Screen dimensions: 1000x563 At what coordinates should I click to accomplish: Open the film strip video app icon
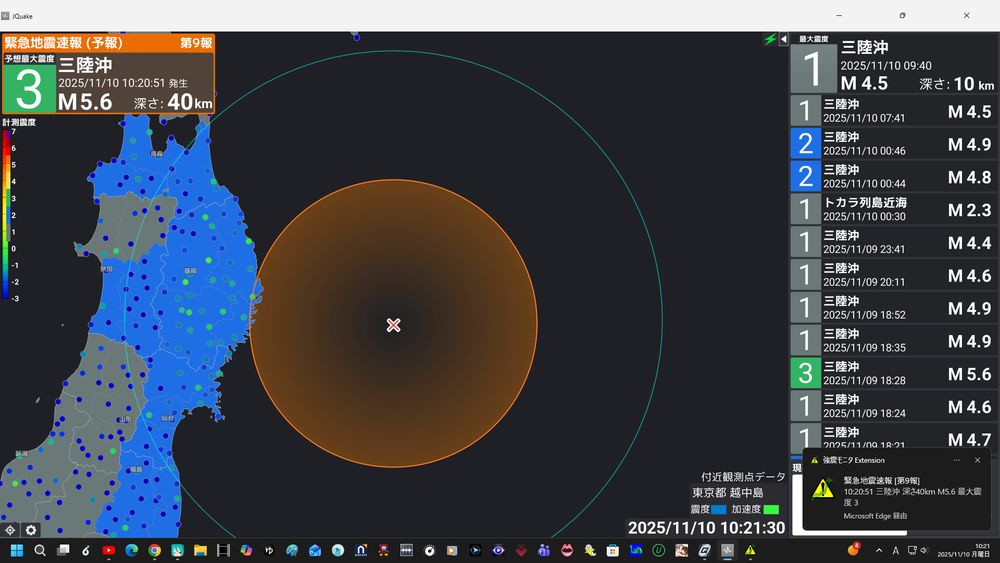point(223,550)
